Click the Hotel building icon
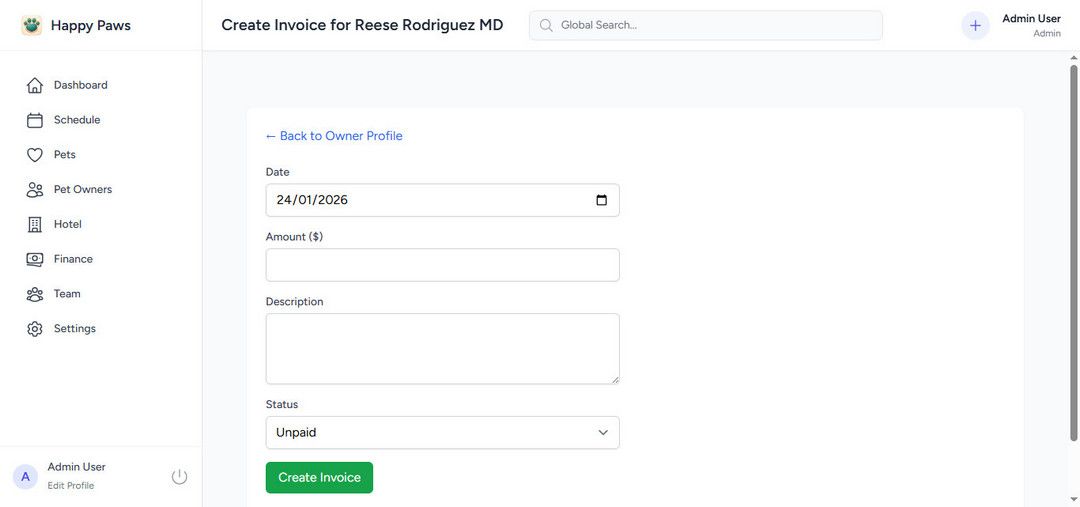The height and width of the screenshot is (507, 1080). point(35,224)
